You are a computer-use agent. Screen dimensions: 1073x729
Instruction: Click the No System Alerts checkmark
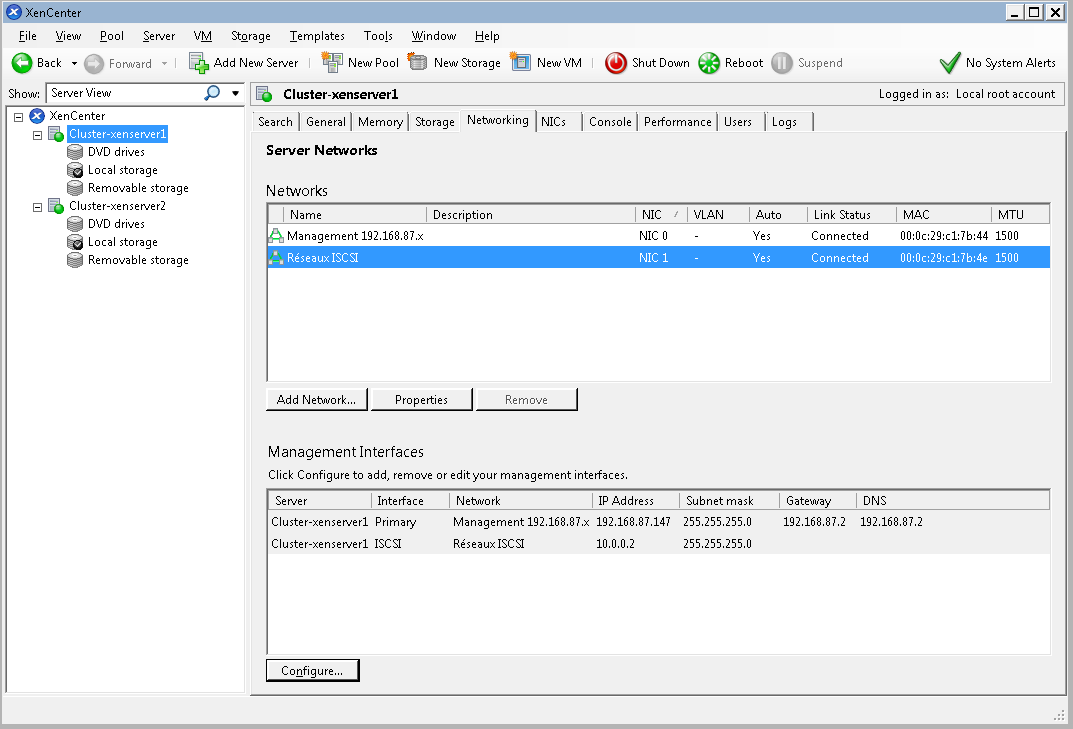click(950, 63)
